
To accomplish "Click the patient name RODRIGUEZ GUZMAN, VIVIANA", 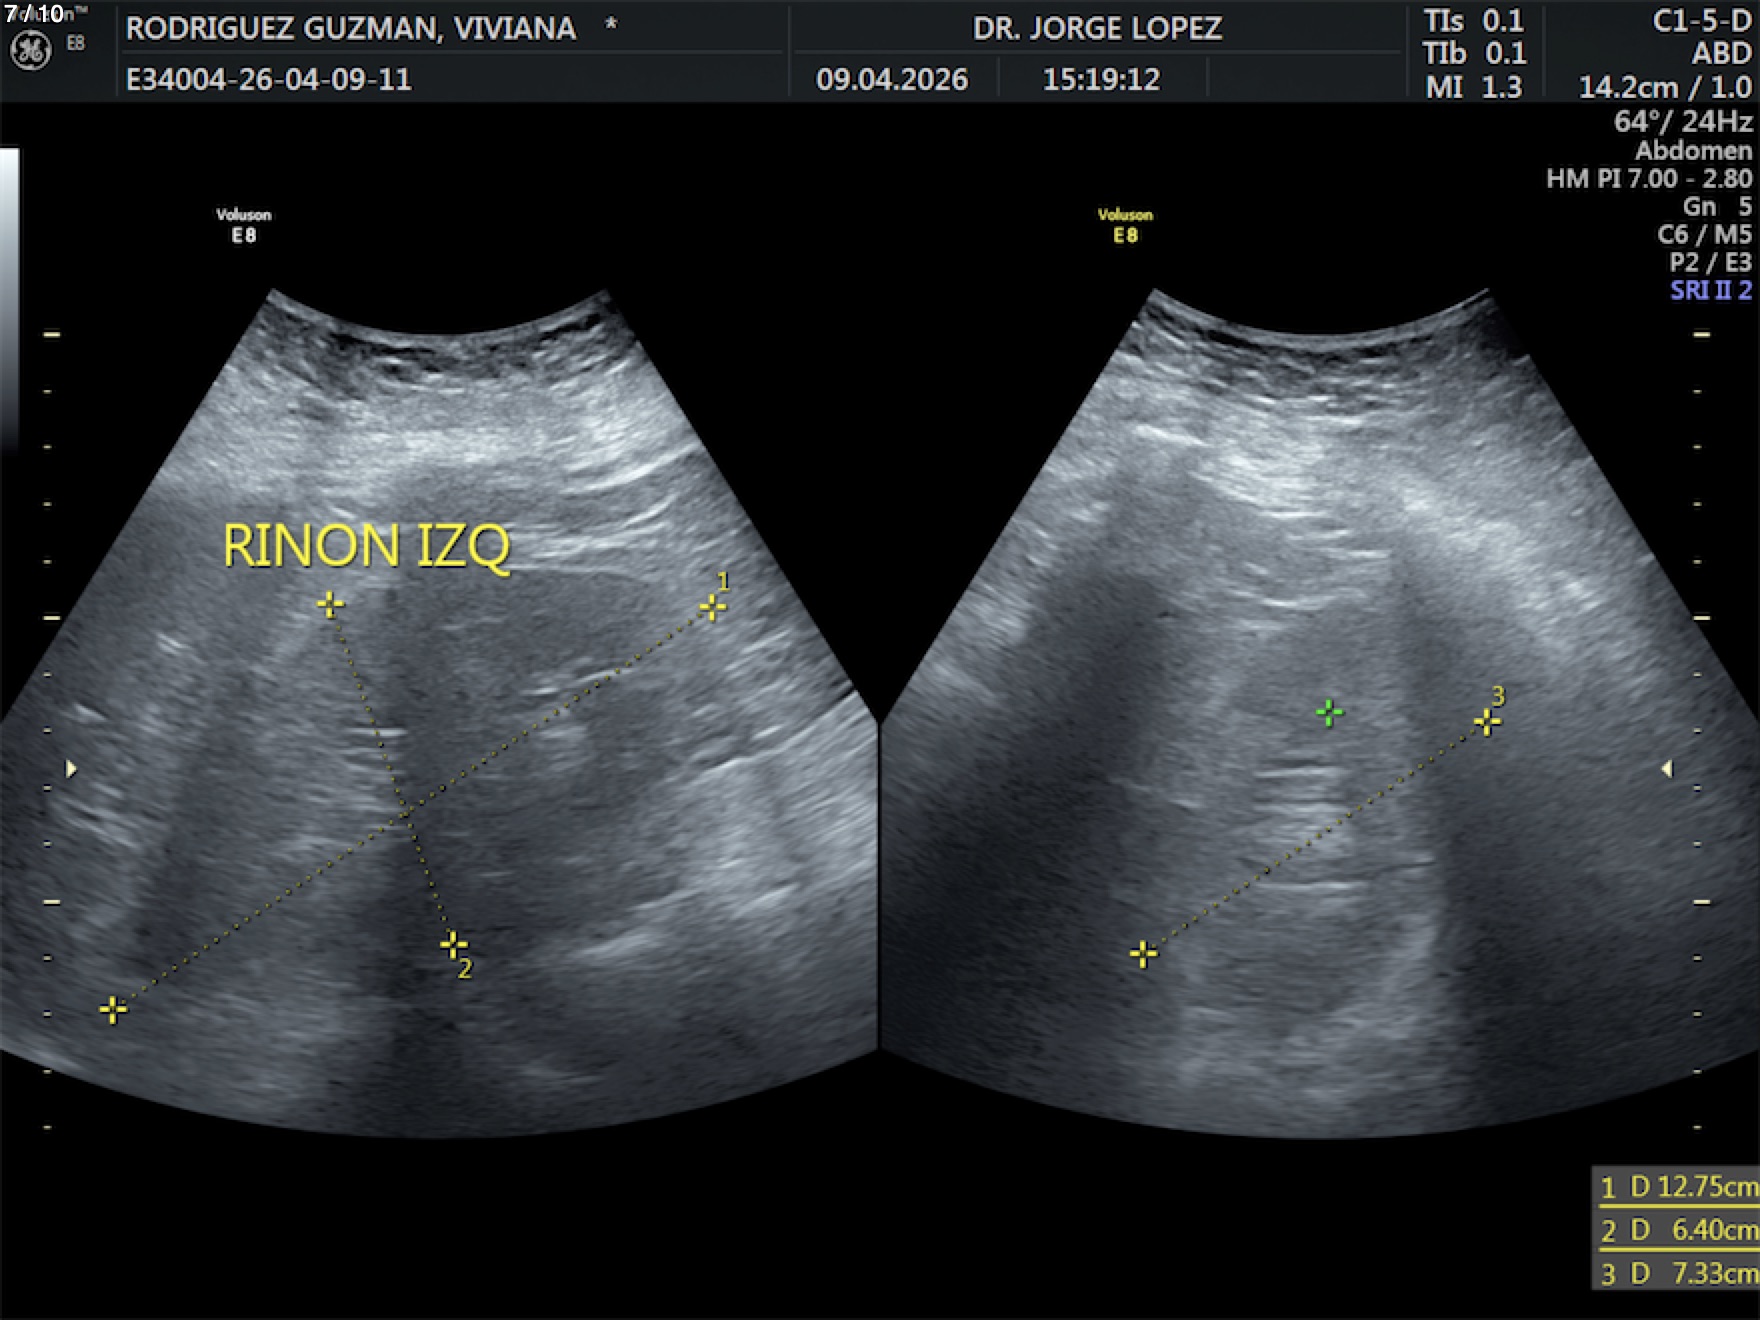I will pos(350,28).
